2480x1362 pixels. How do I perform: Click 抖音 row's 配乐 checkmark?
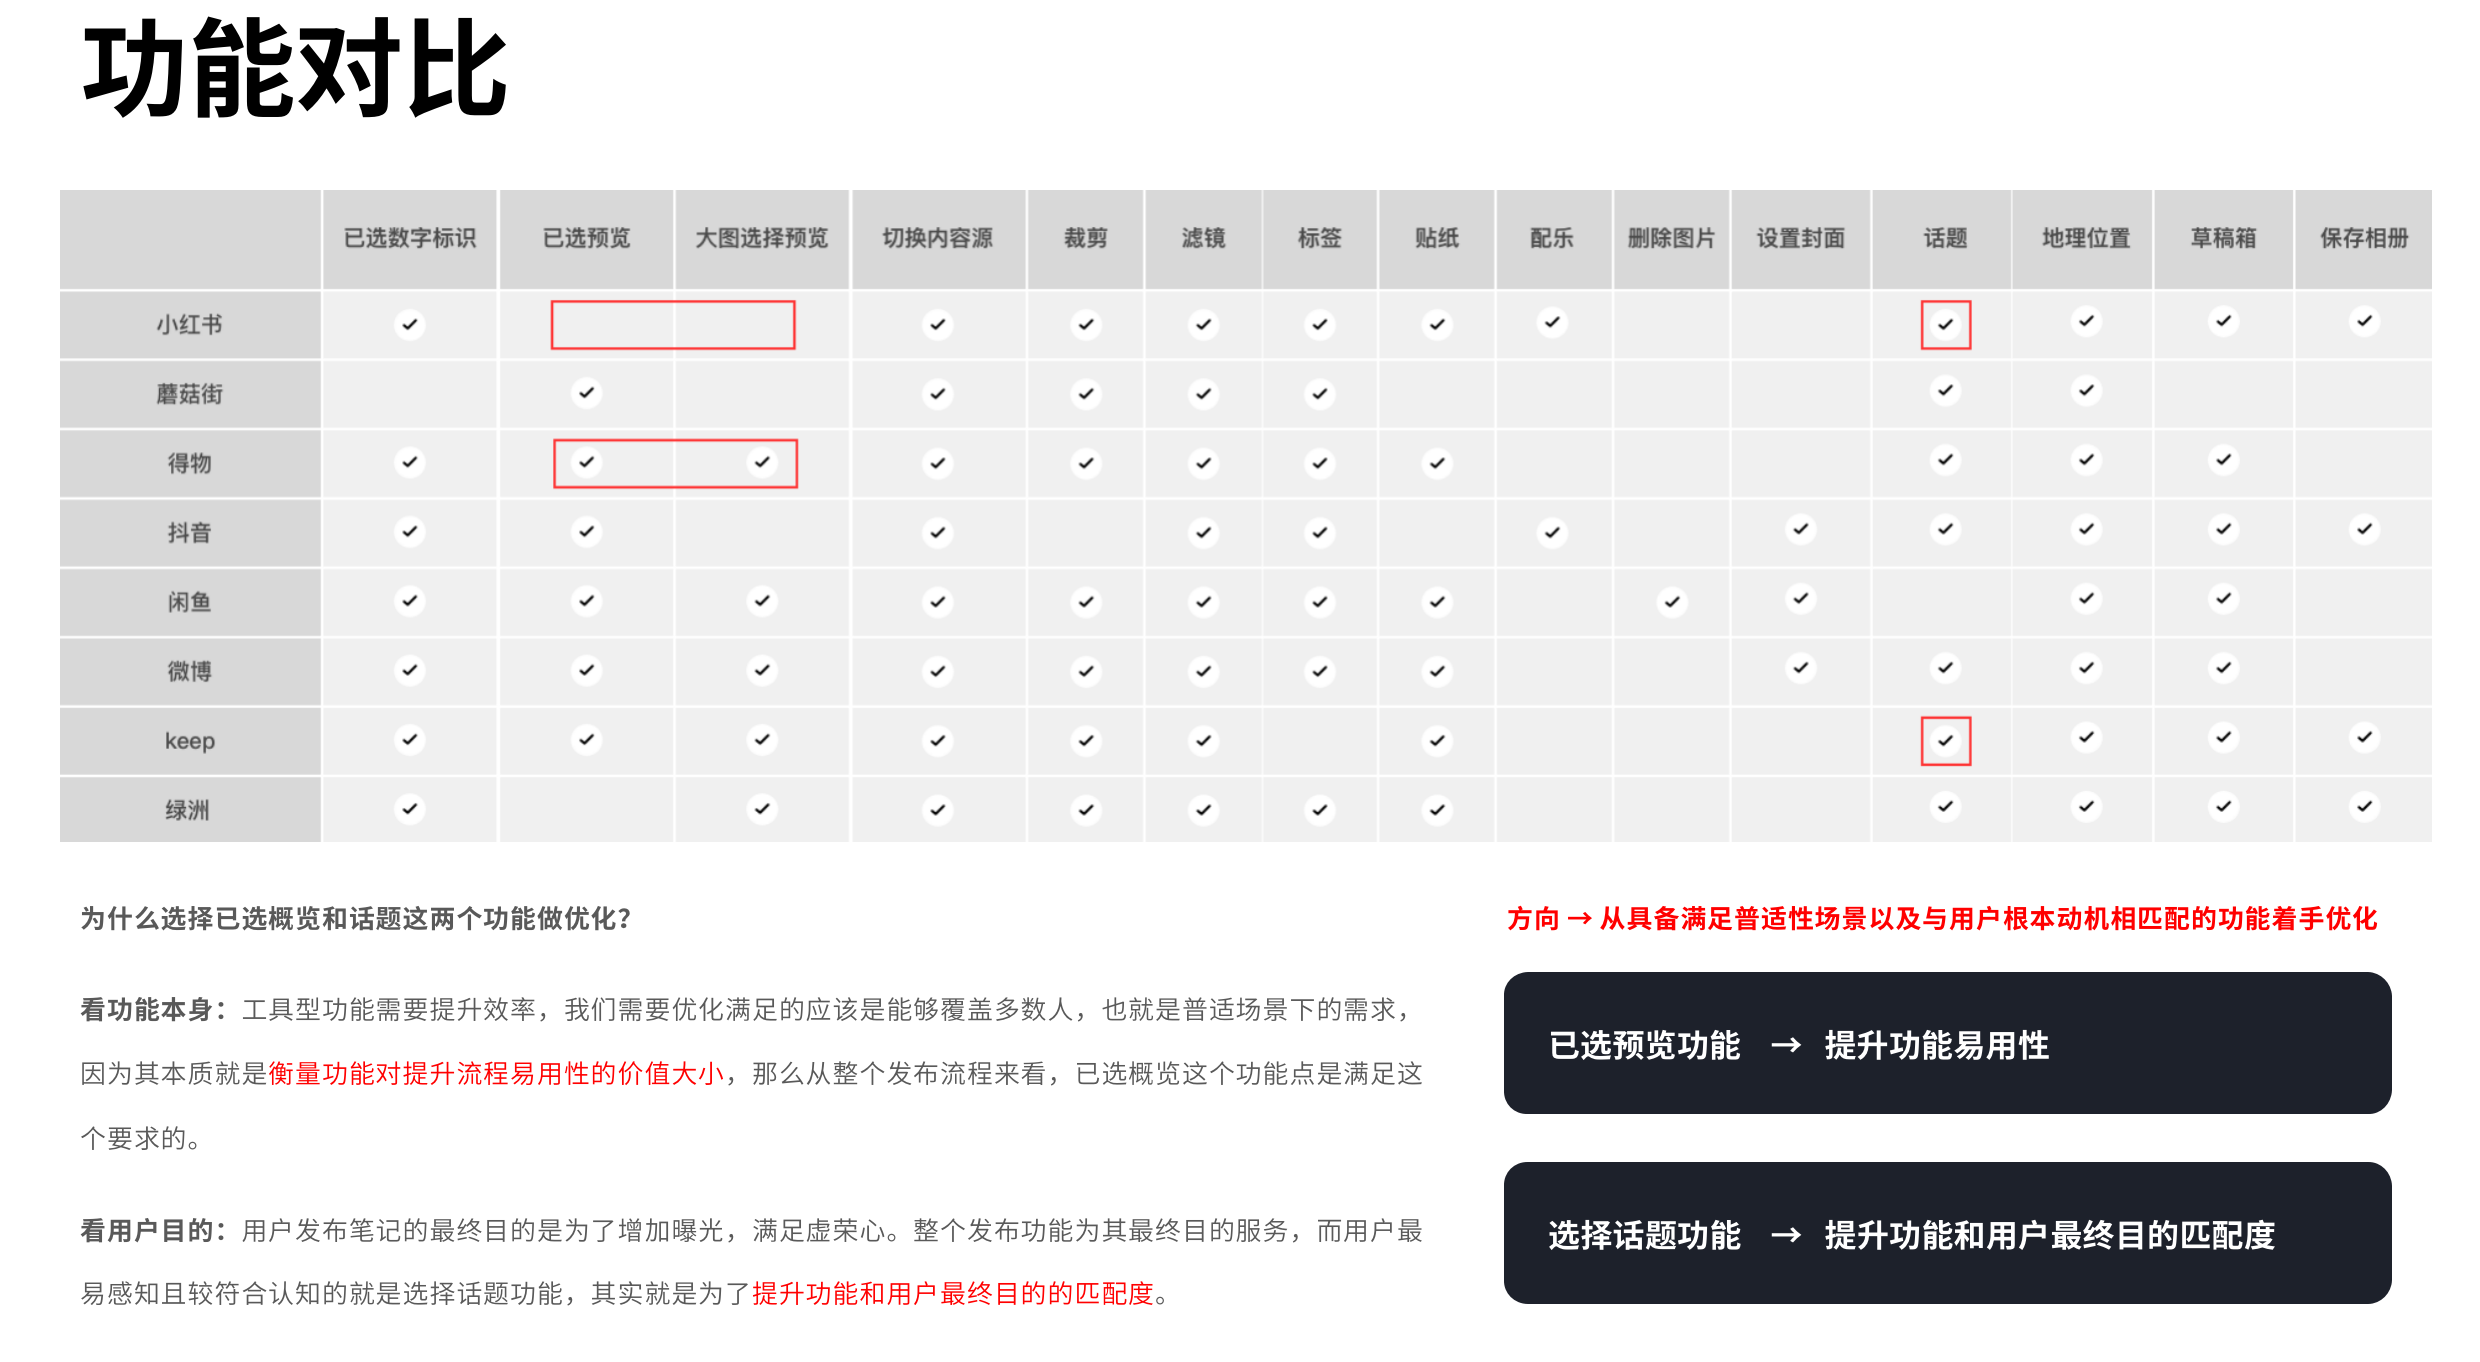point(1551,532)
